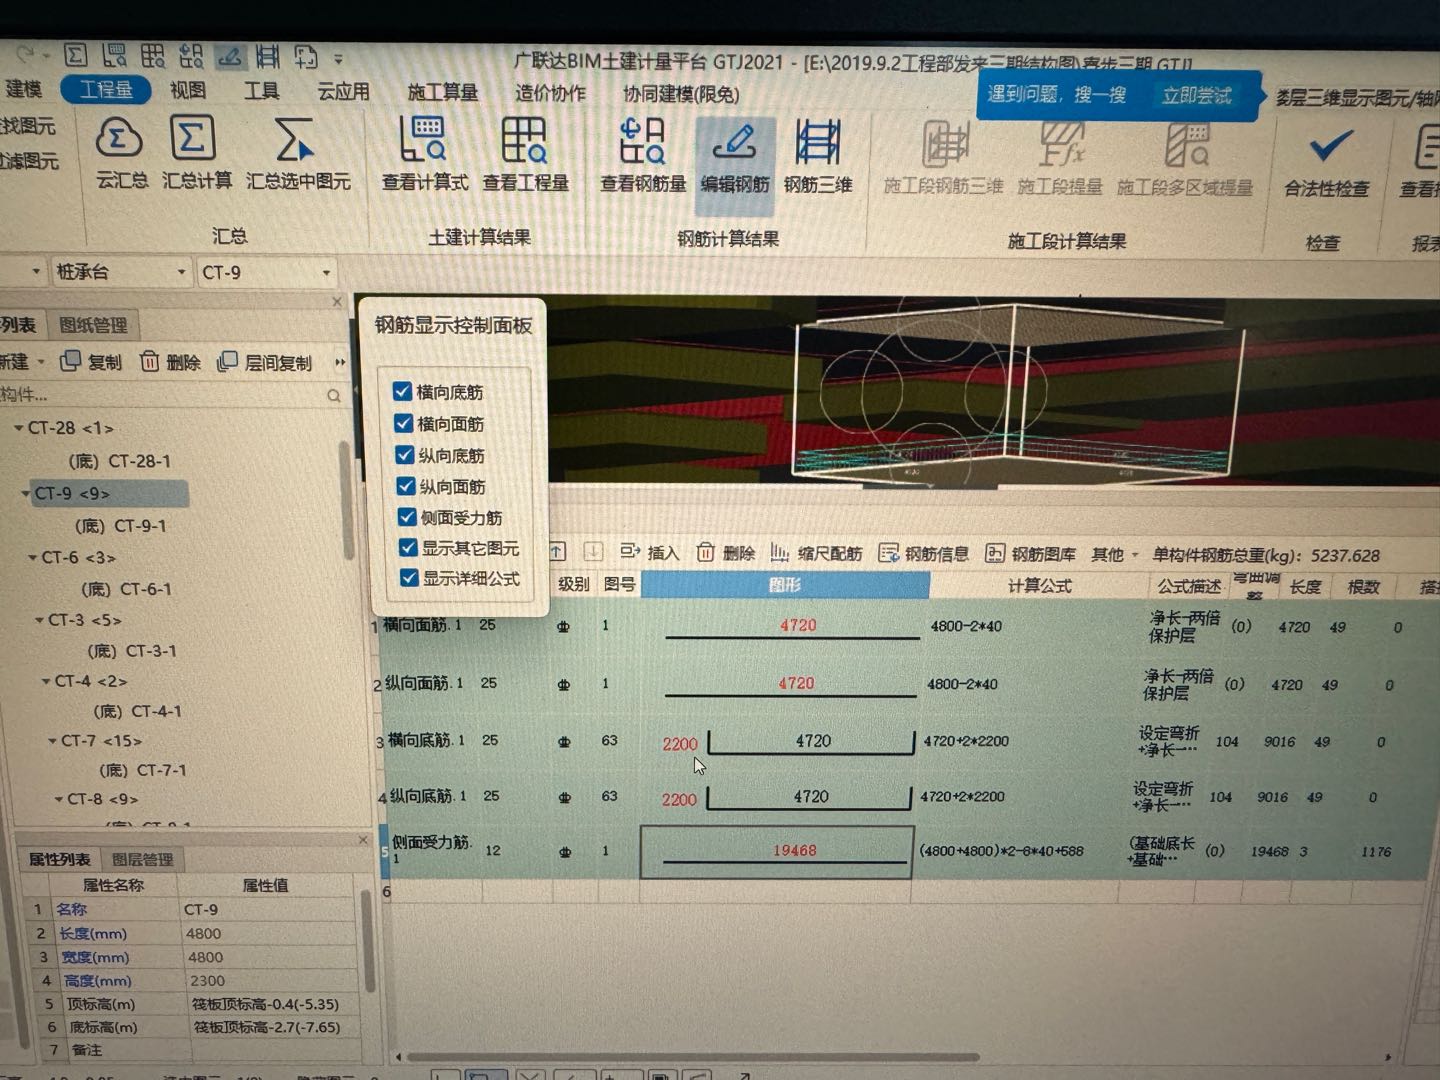Click the move-row-up arrow icon
The height and width of the screenshot is (1080, 1440).
[558, 551]
